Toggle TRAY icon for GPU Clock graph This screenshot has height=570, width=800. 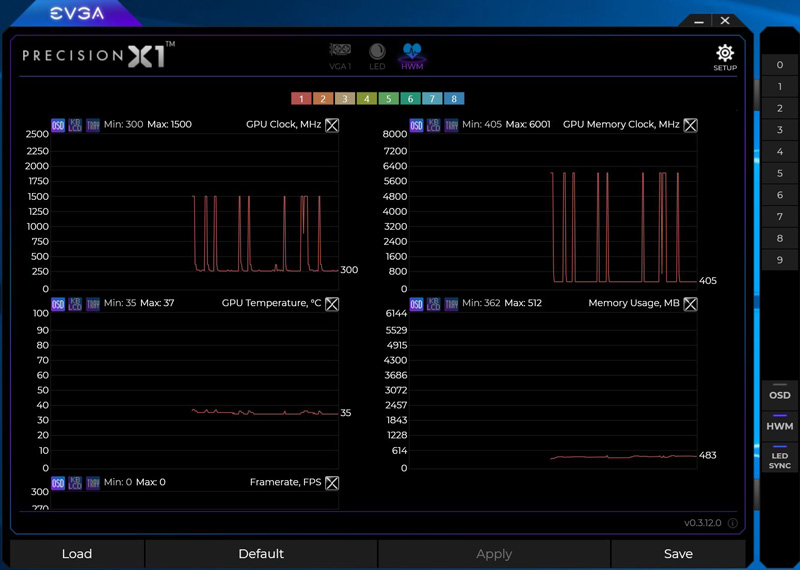point(92,125)
